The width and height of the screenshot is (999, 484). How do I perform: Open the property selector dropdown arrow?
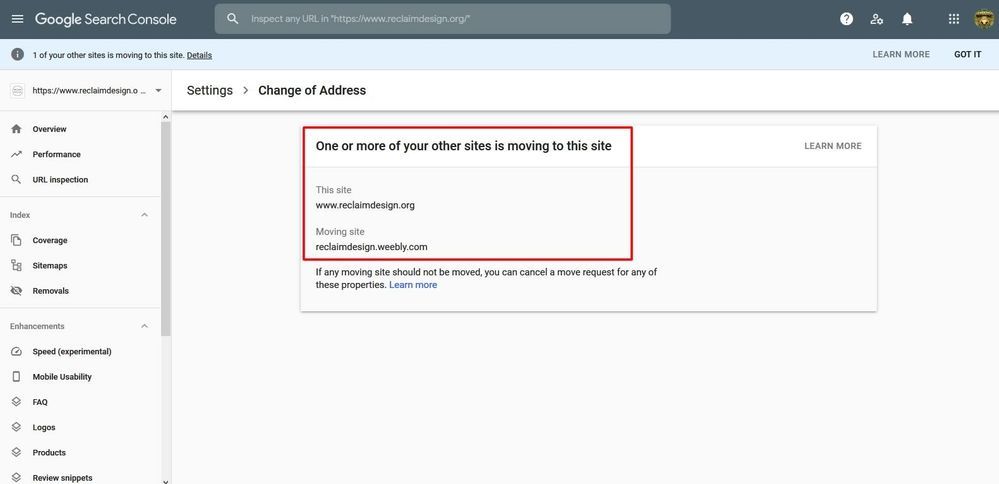click(158, 90)
